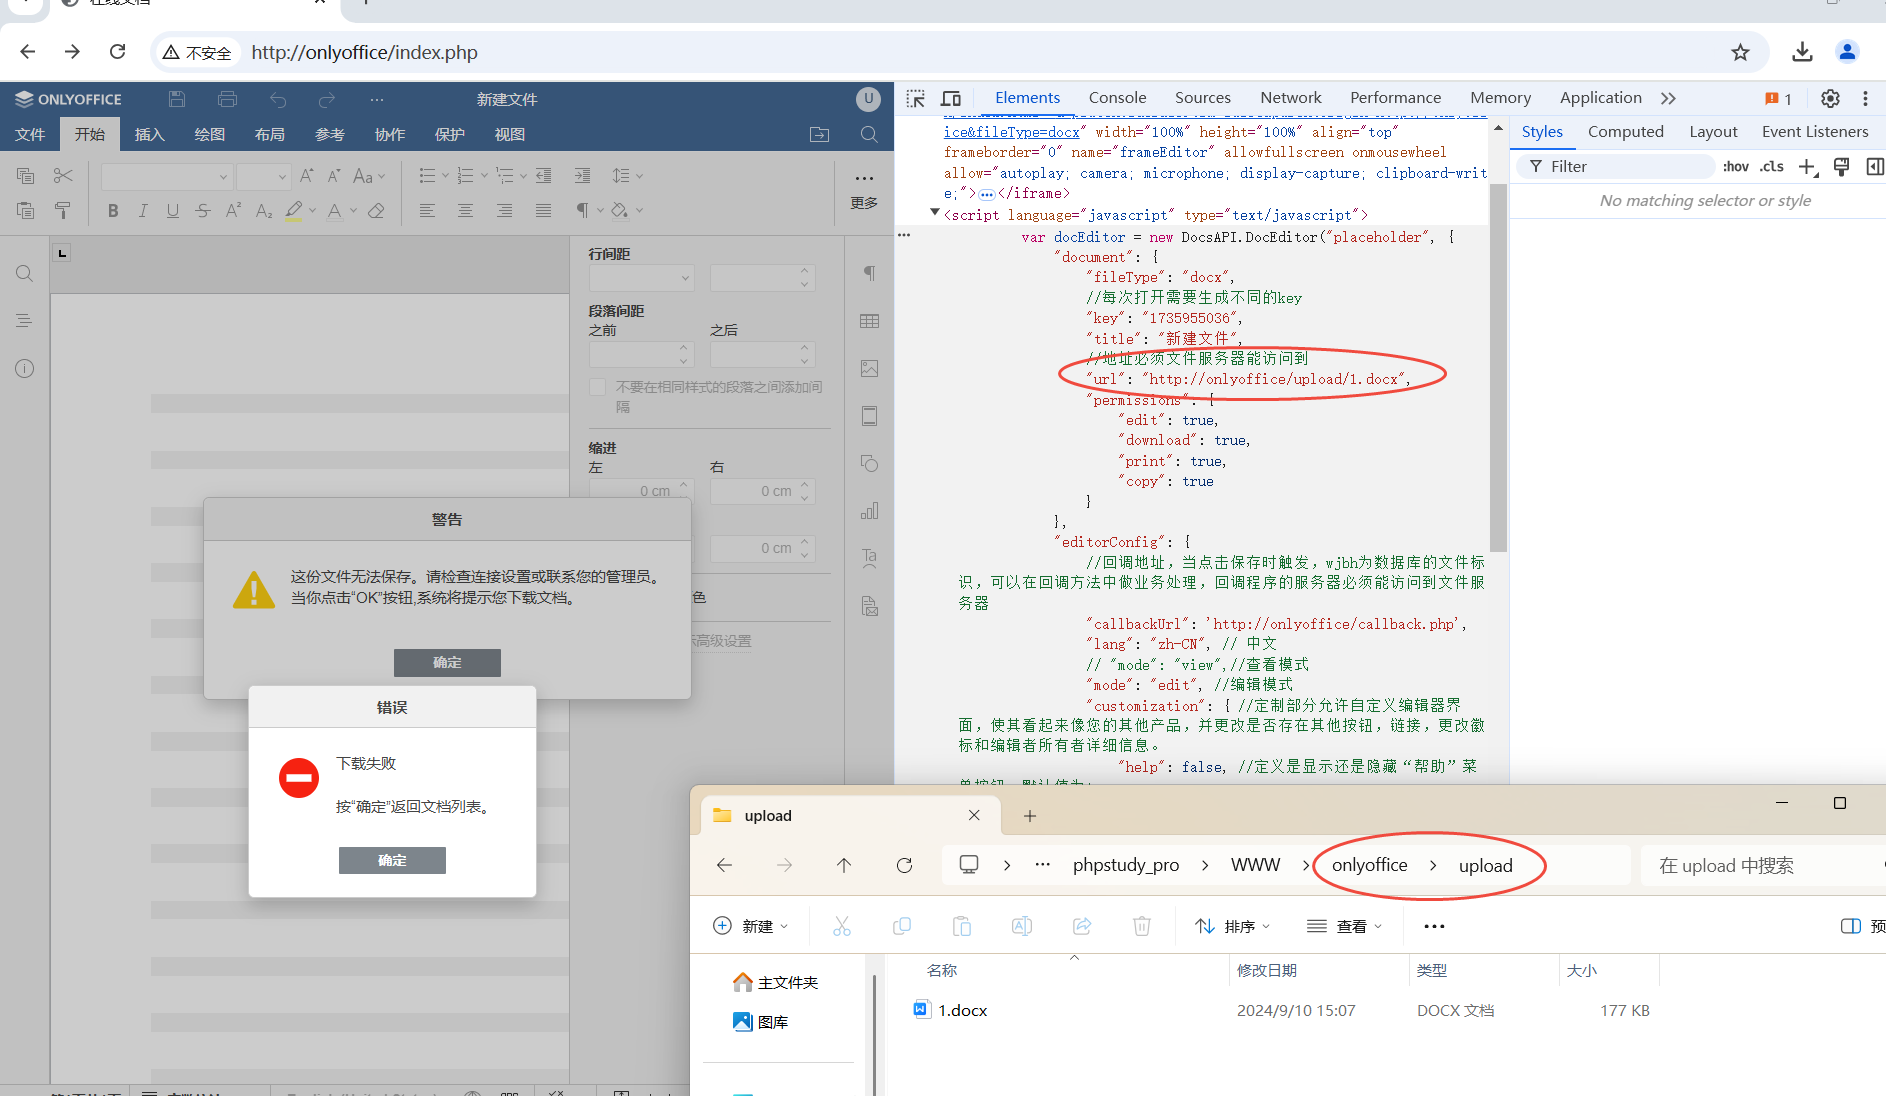
Task: Open the 文件 tab in ONLYOFFICE
Action: click(30, 134)
